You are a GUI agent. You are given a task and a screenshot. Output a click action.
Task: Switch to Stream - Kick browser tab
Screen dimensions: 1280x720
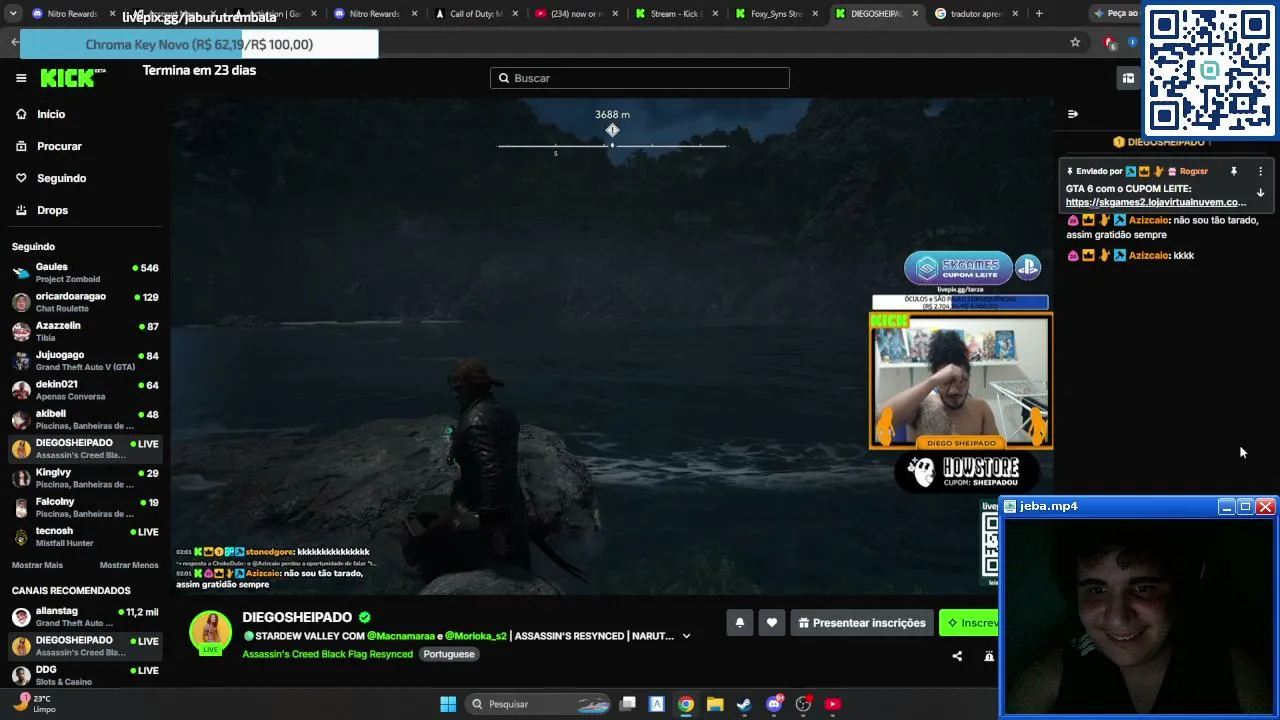676,14
